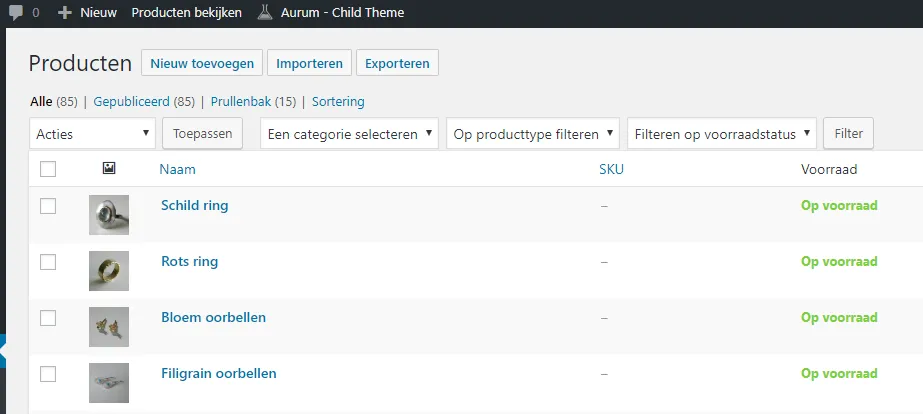The height and width of the screenshot is (414, 923).
Task: Open the Schild ring product thumbnail
Action: pyautogui.click(x=109, y=214)
